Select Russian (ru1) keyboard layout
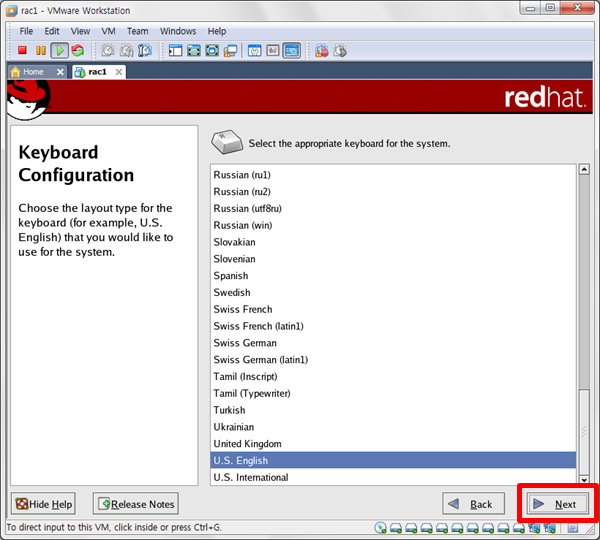 click(393, 175)
